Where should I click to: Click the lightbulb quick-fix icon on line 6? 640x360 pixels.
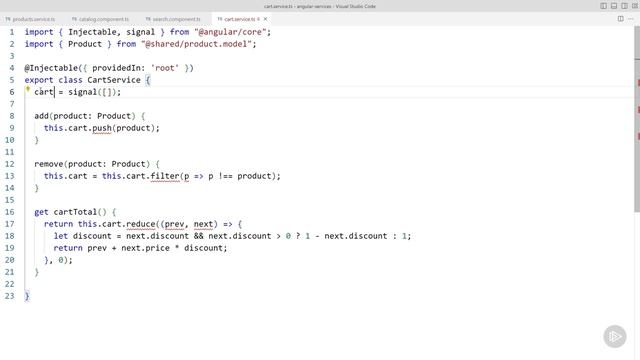pos(28,89)
